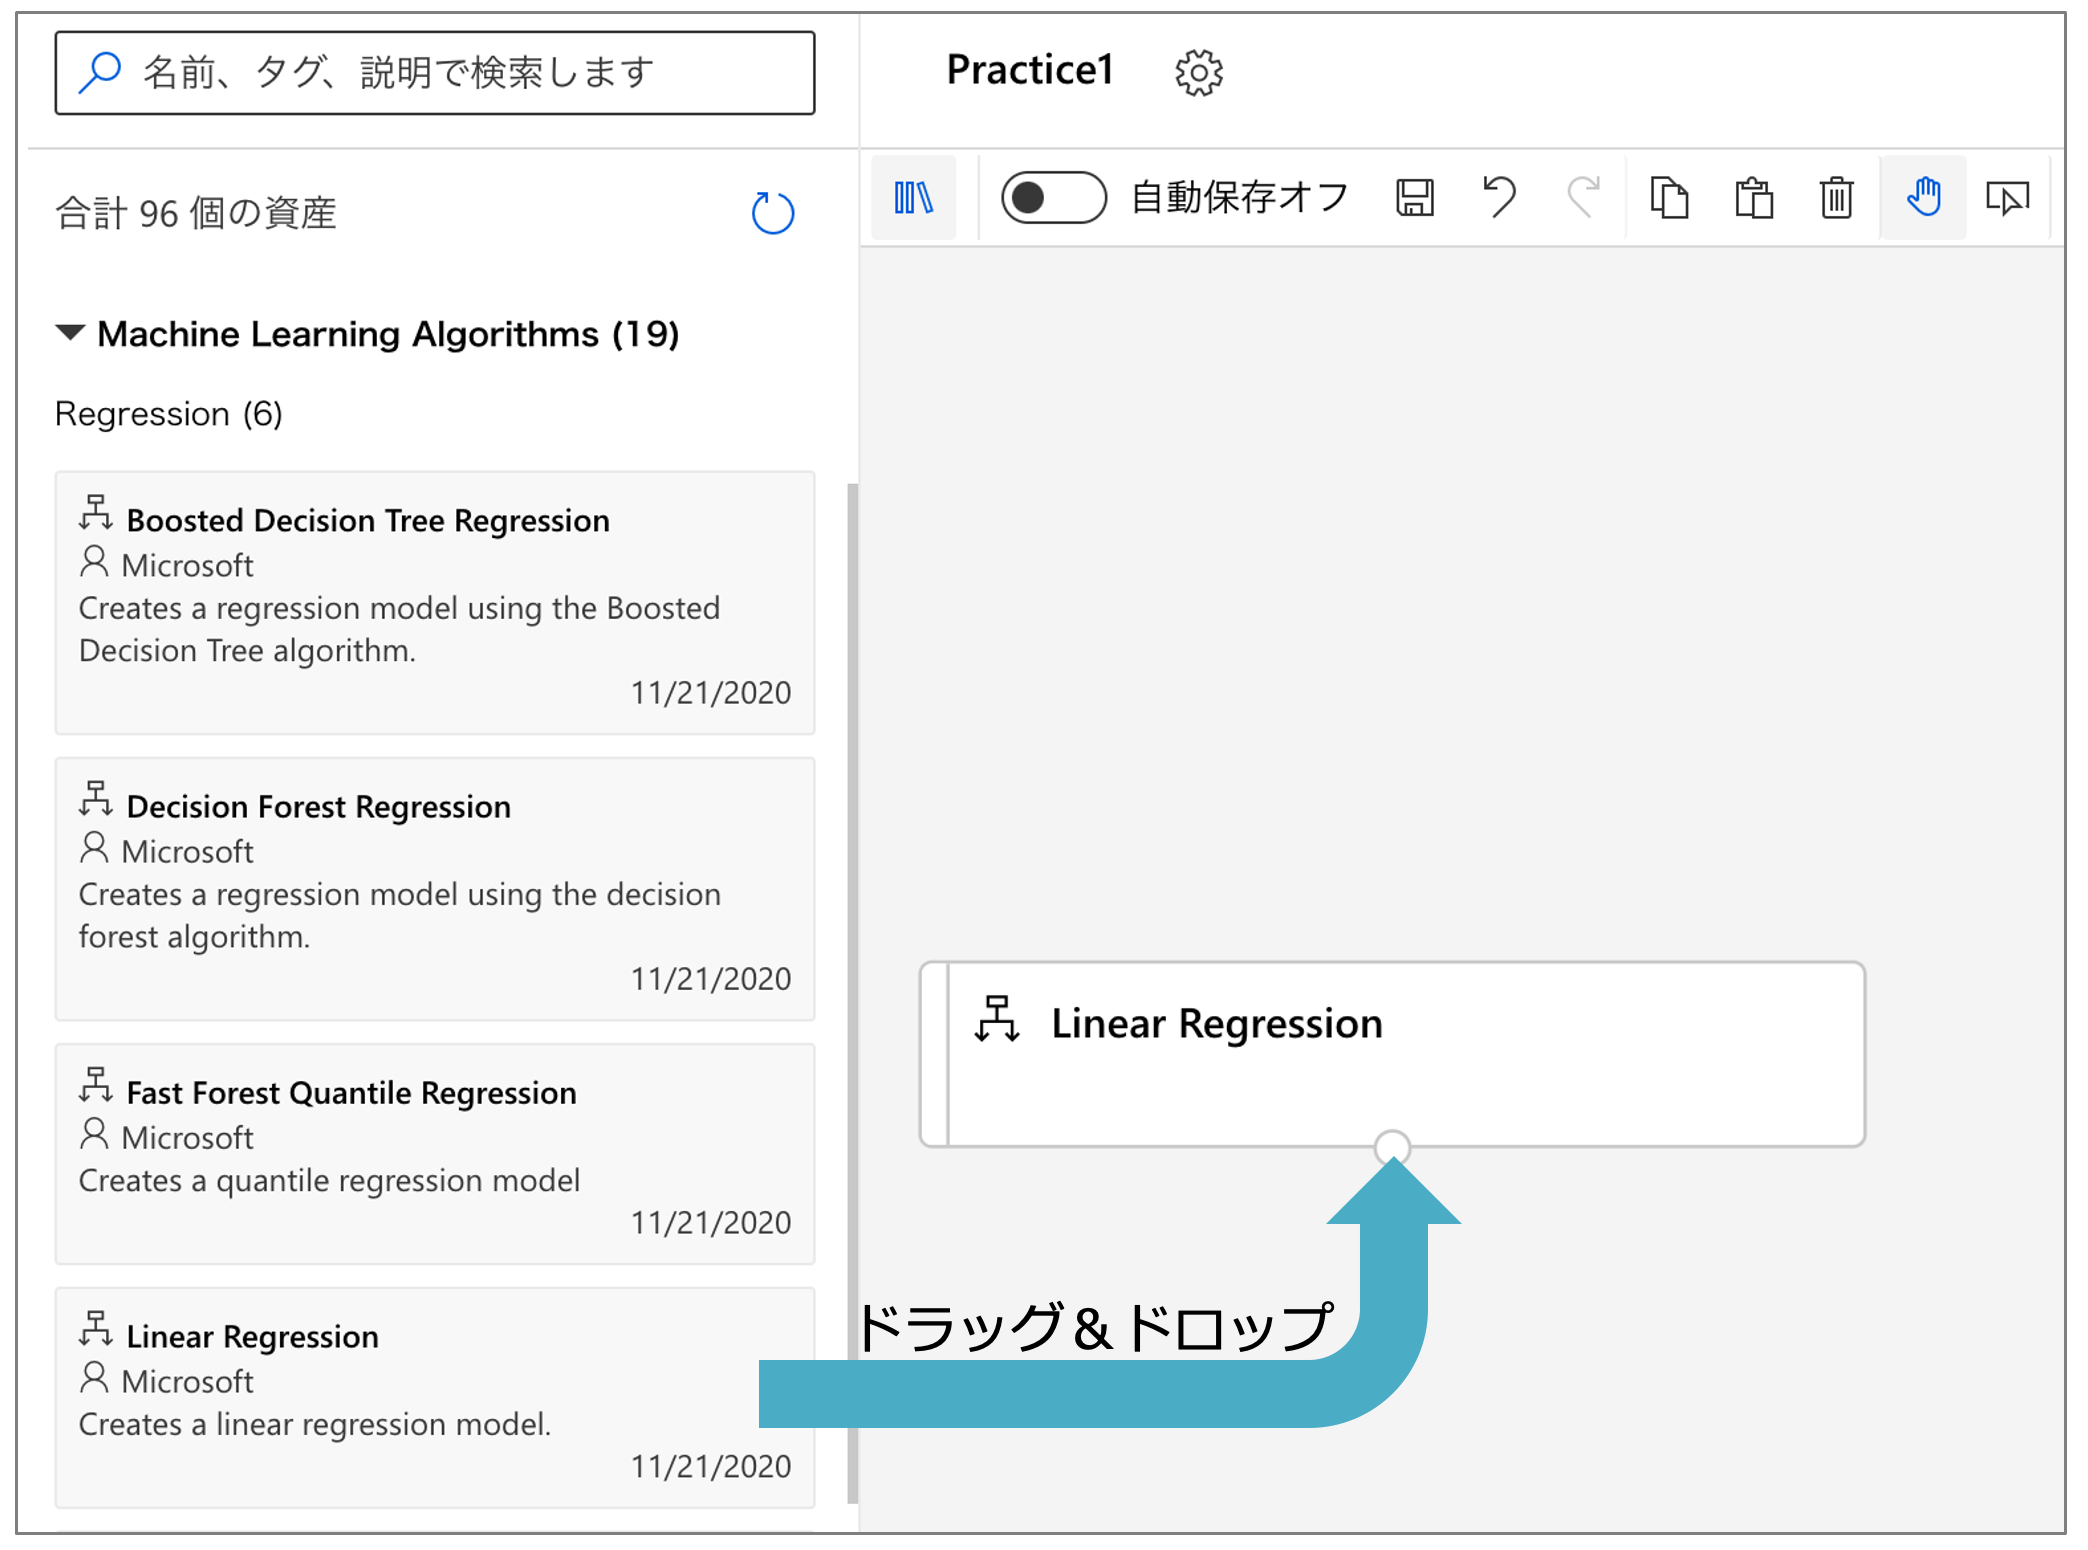Click the save pipeline icon
The image size is (2088, 1550).
pos(1414,197)
